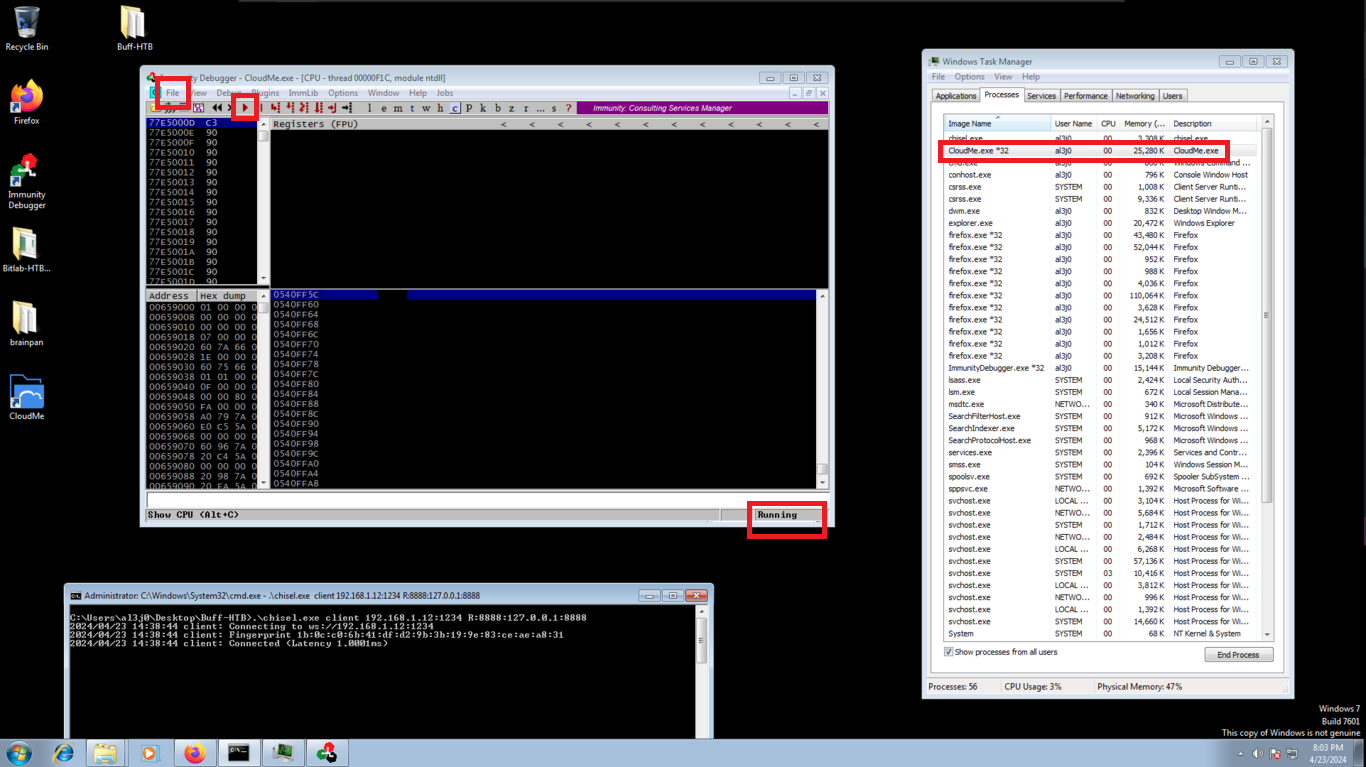The height and width of the screenshot is (767, 1366).
Task: Show Hardware breakpoints with the 'z' button
Action: click(511, 108)
